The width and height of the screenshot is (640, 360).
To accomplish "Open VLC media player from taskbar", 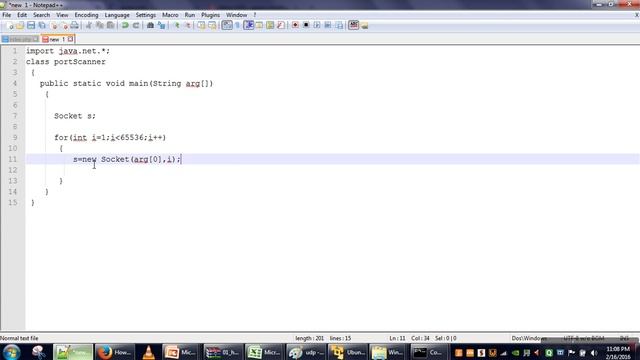I will click(x=149, y=352).
